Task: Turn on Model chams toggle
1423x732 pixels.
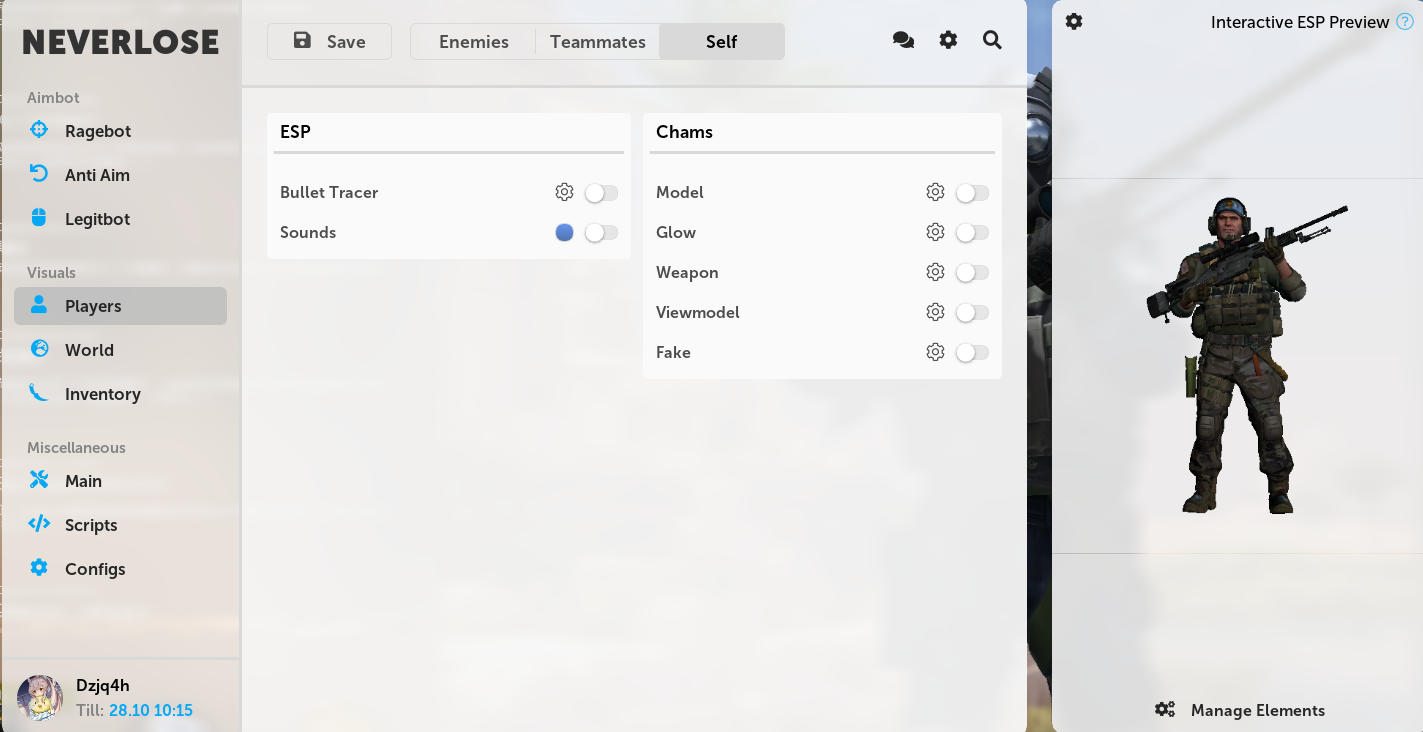Action: (x=972, y=192)
